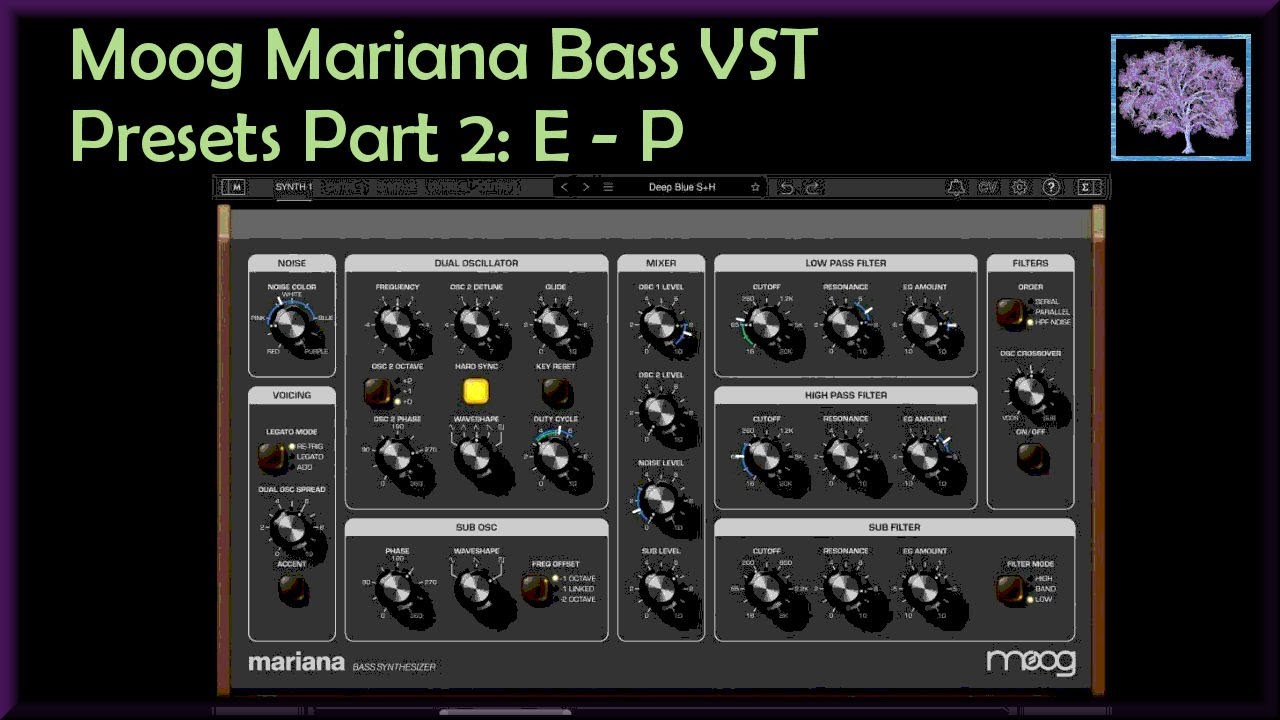
Task: Click the High Pass Filter Resonance knob
Action: (845, 456)
